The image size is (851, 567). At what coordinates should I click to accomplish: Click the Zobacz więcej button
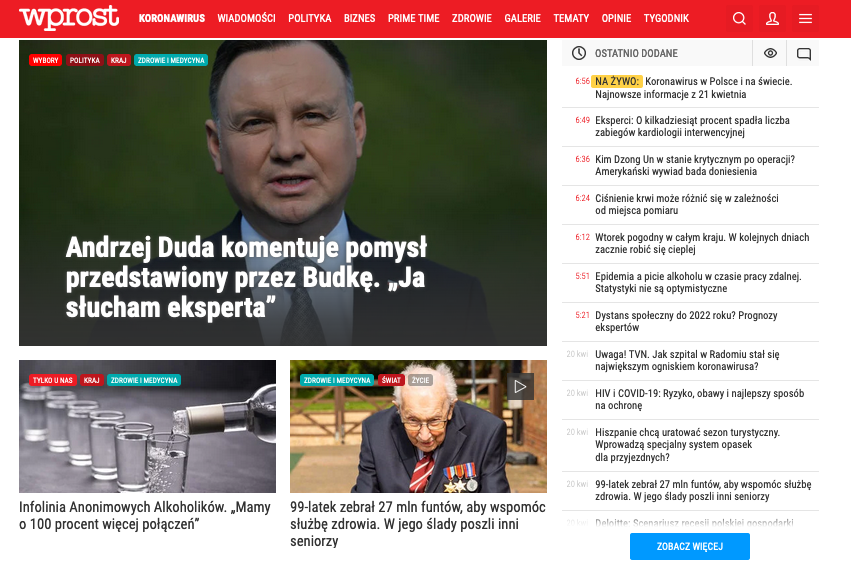[x=690, y=546]
